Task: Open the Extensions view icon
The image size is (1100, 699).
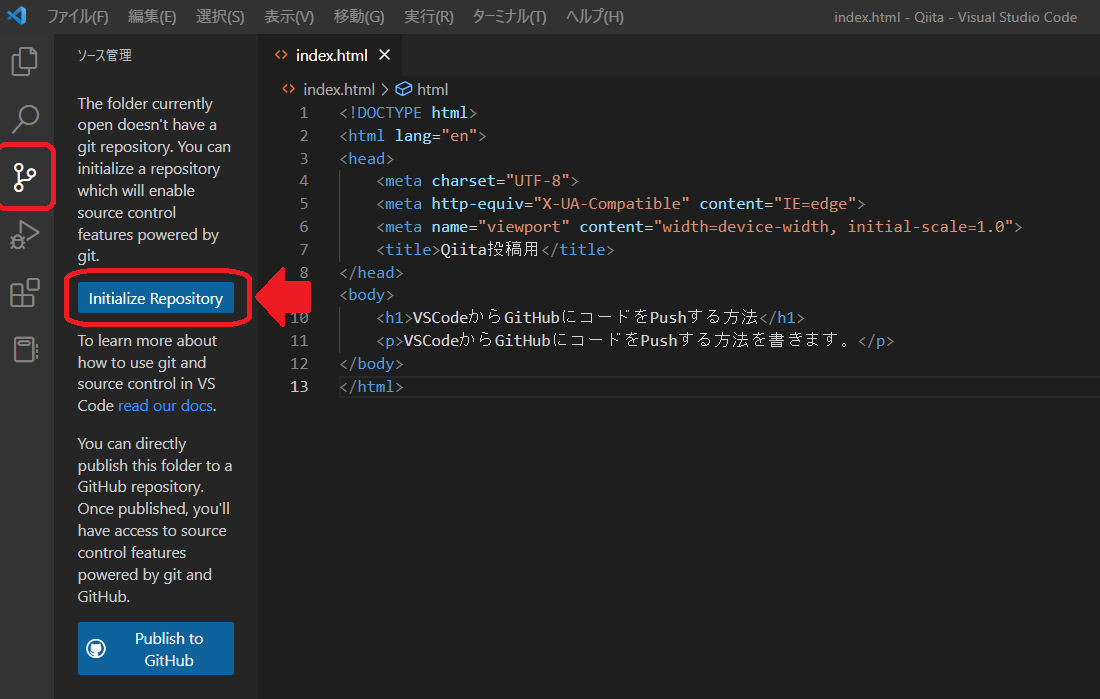Action: pos(25,293)
